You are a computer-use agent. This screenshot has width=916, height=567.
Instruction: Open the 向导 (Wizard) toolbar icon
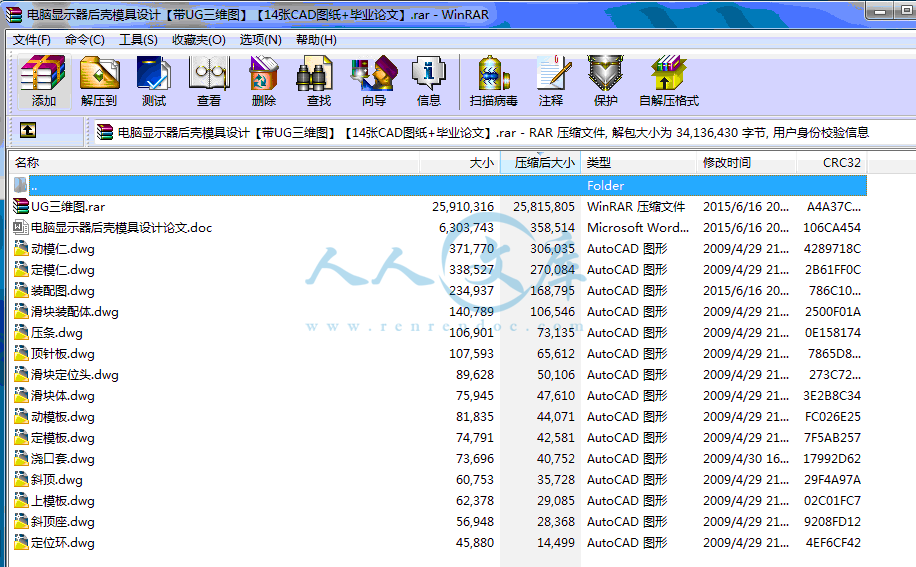[374, 74]
